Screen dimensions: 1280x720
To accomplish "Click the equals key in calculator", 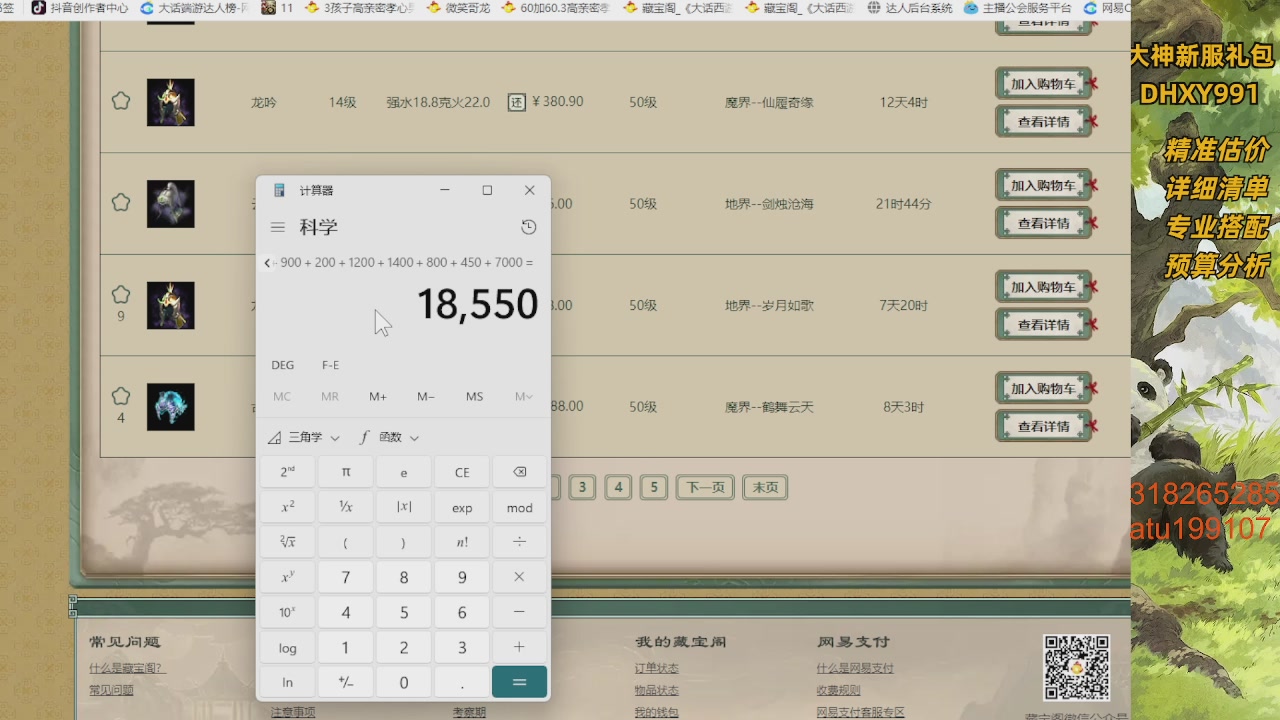I will [519, 682].
